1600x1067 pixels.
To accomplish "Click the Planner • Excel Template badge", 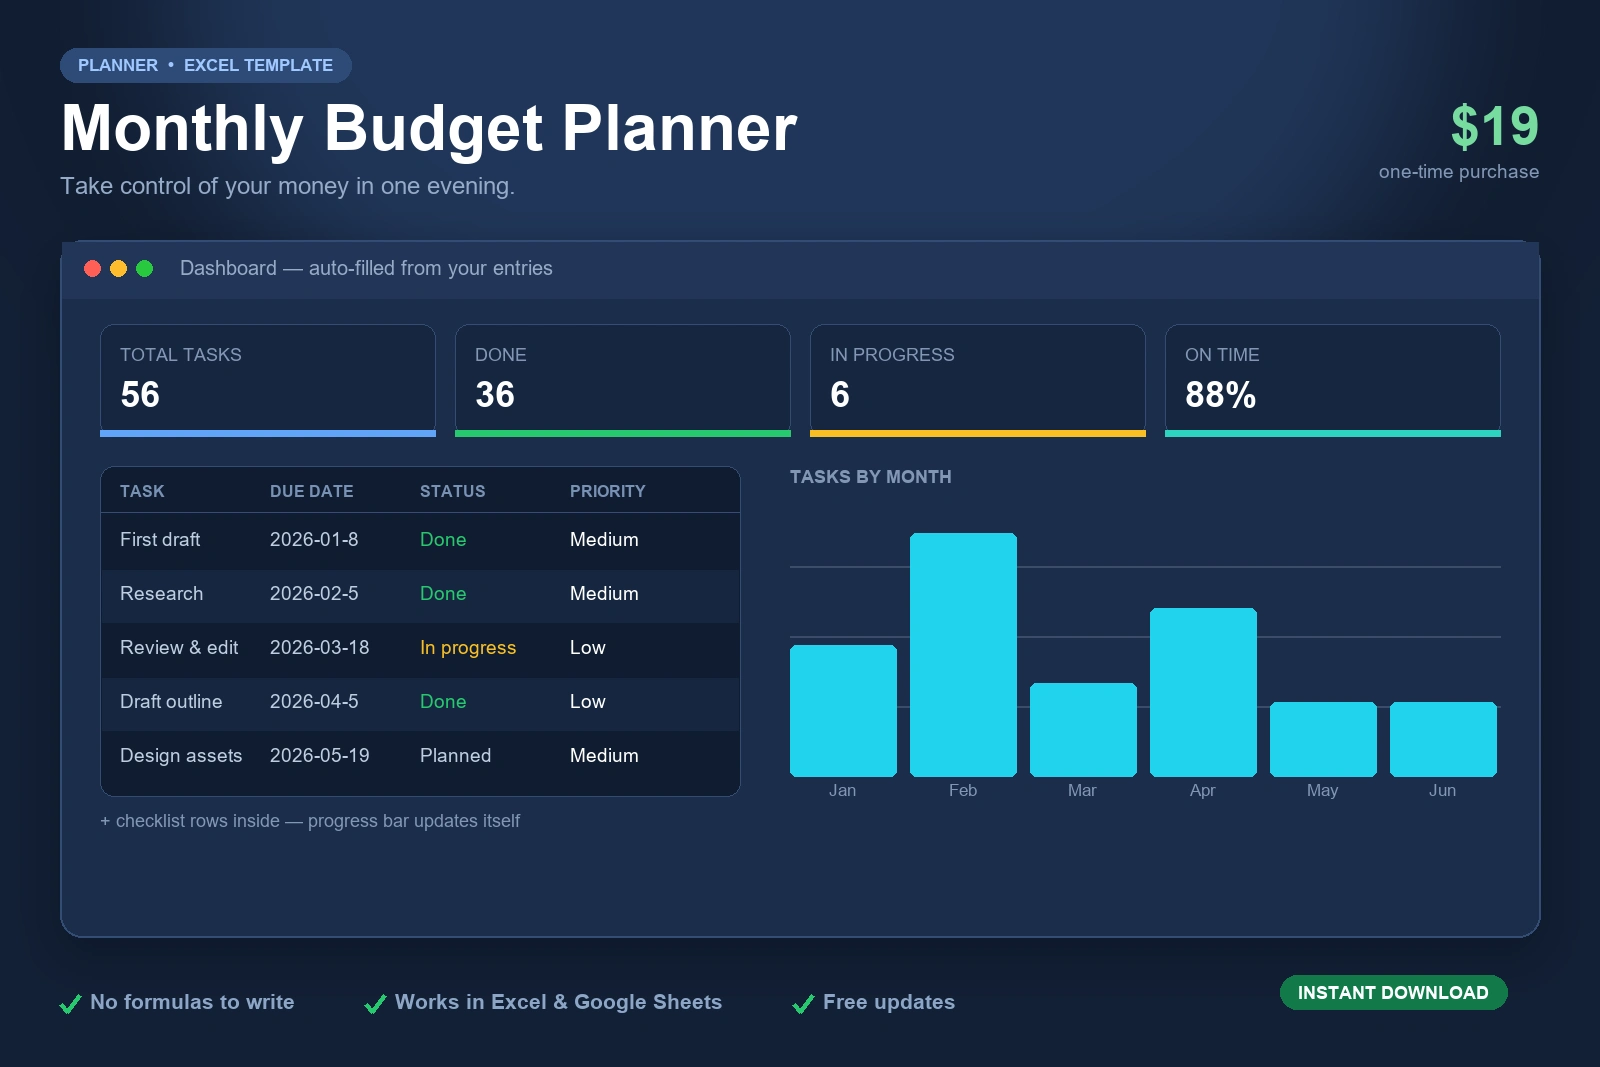I will click(x=206, y=65).
